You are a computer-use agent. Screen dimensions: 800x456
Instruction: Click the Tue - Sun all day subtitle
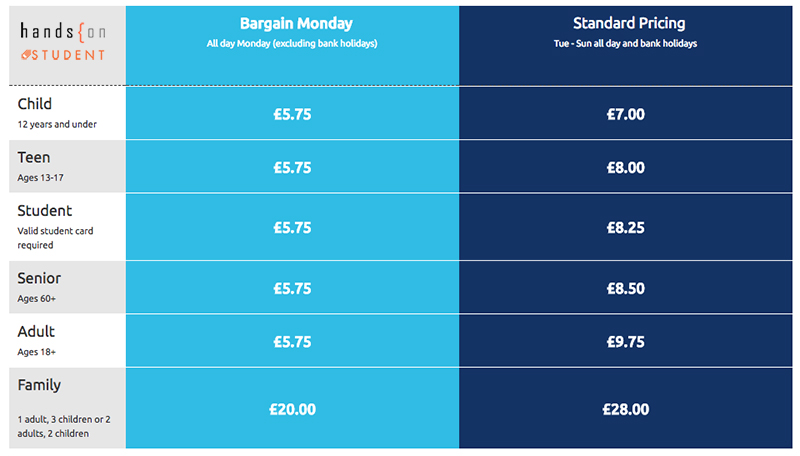(626, 44)
